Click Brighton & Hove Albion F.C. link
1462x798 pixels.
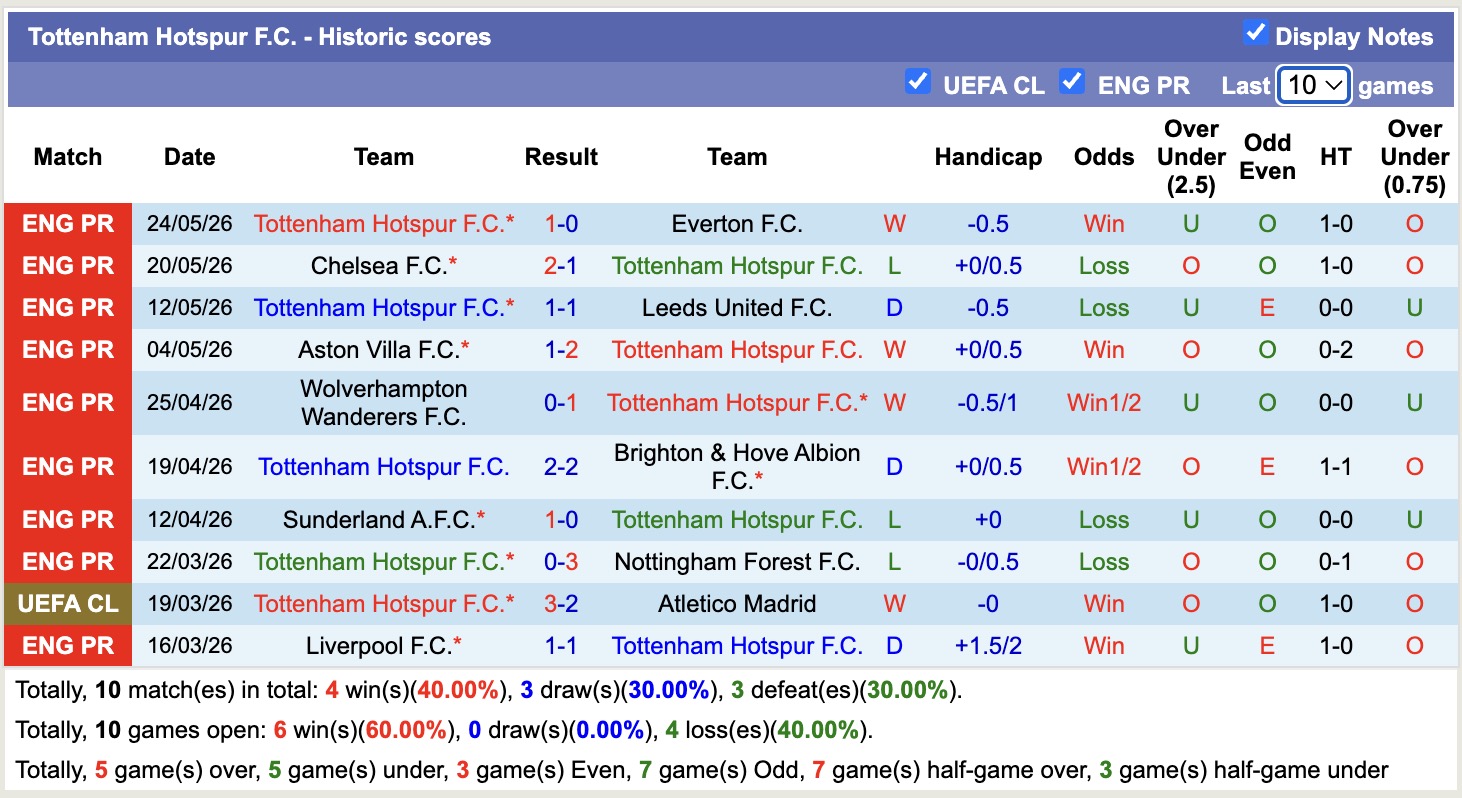click(x=737, y=467)
